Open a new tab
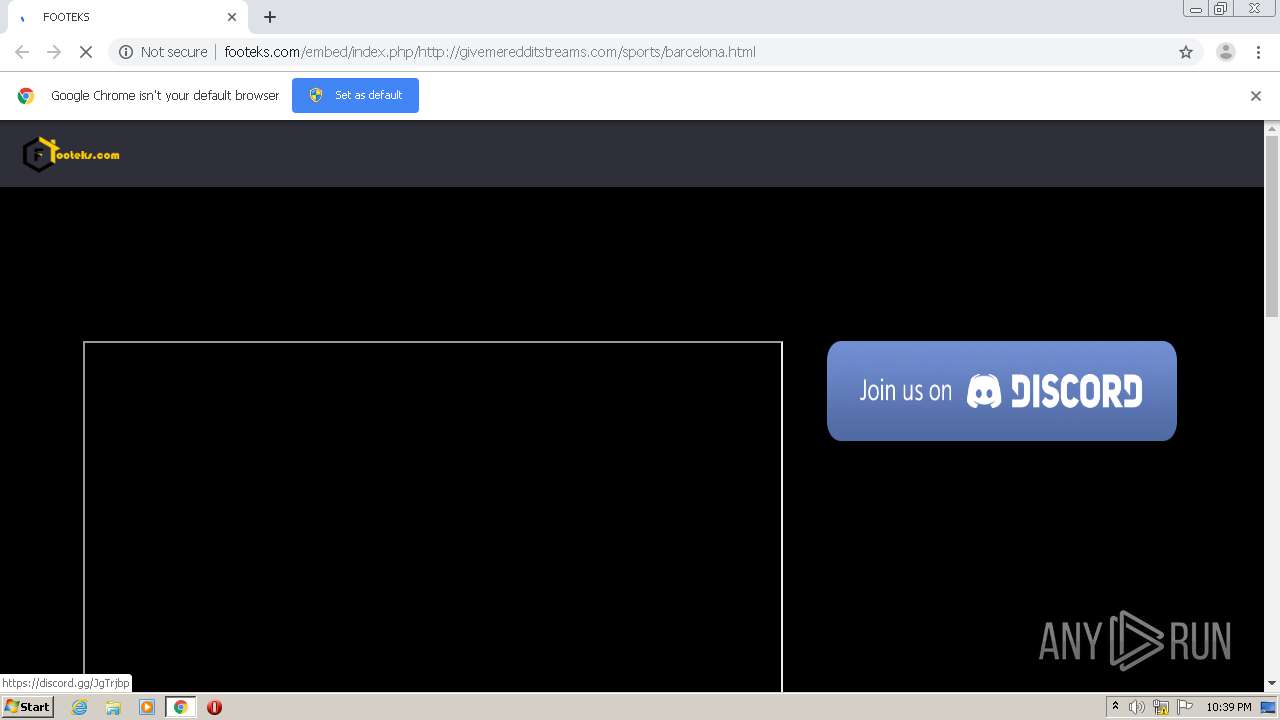This screenshot has height=720, width=1280. pos(270,17)
